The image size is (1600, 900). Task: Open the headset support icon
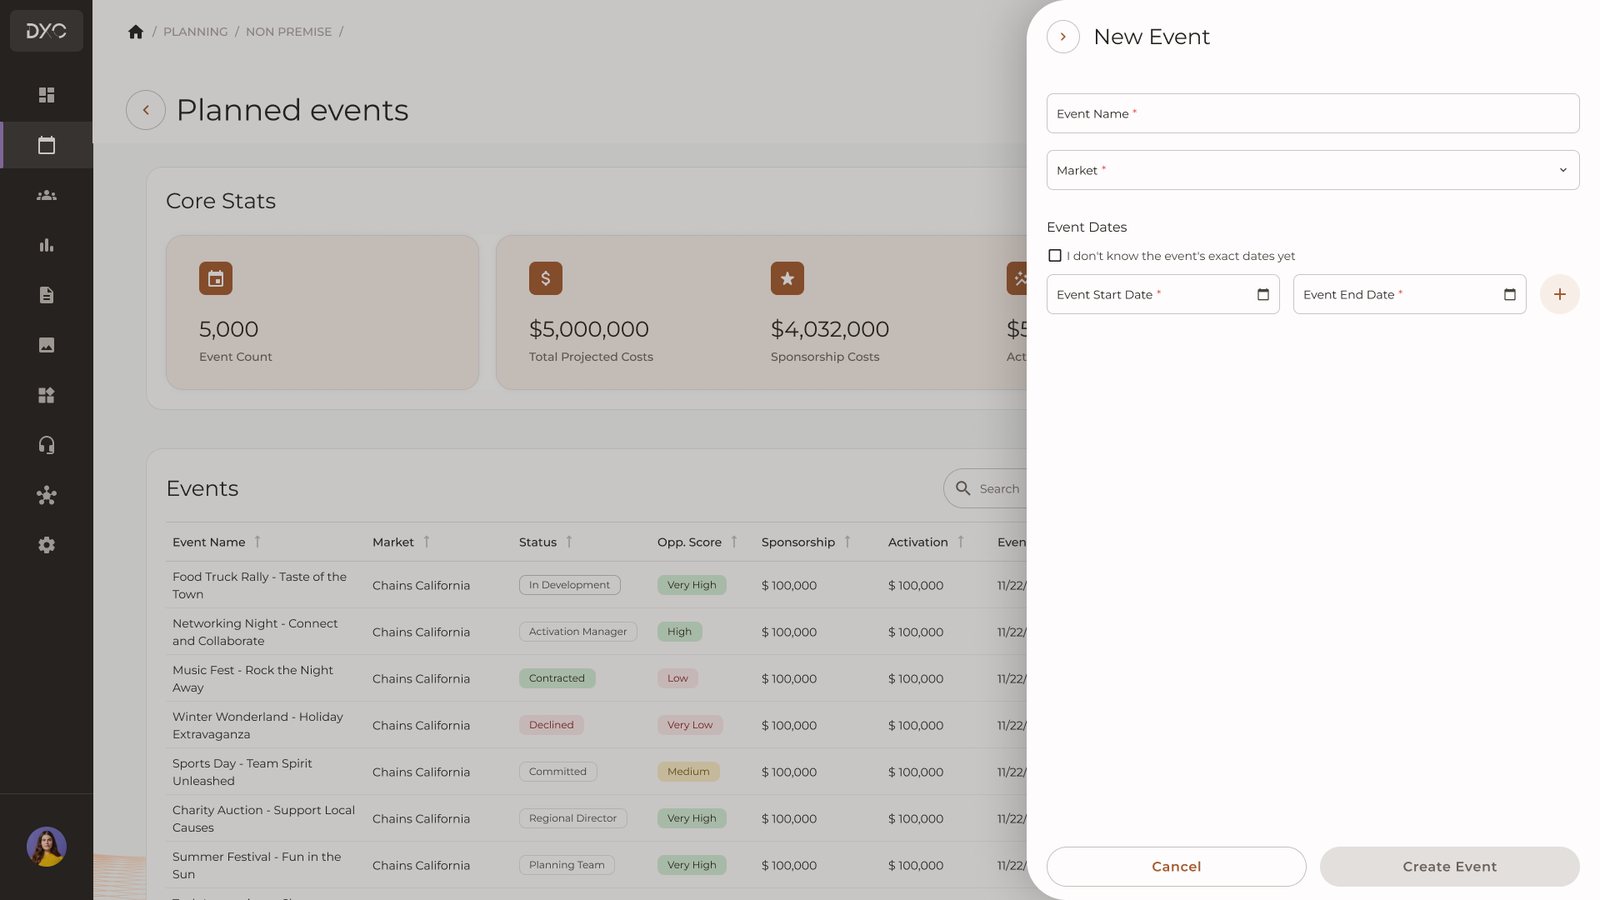tap(46, 445)
